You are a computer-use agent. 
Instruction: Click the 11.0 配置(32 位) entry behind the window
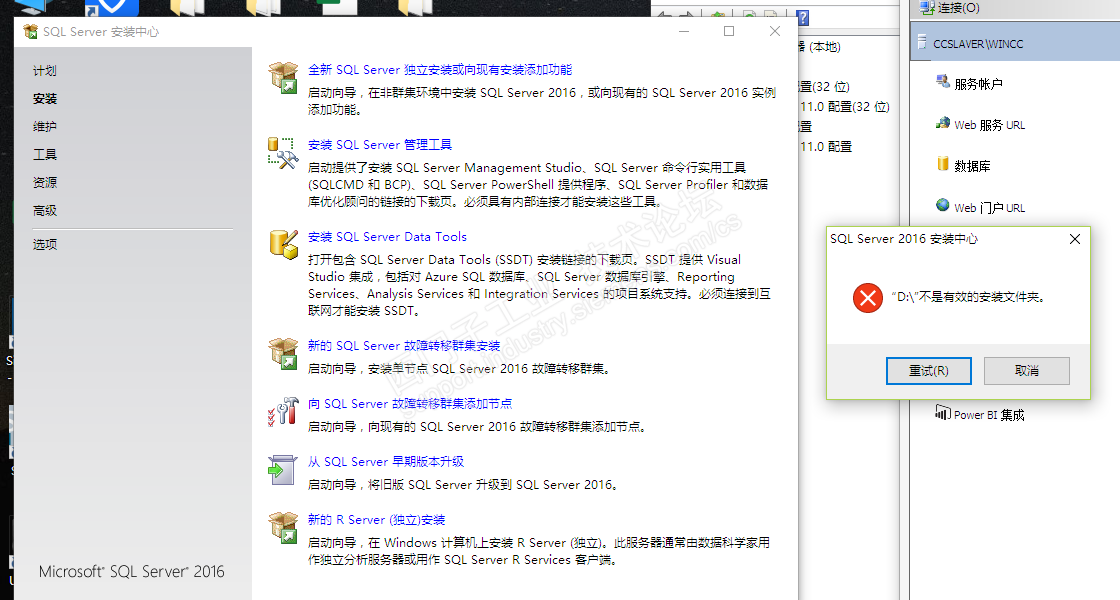845,106
